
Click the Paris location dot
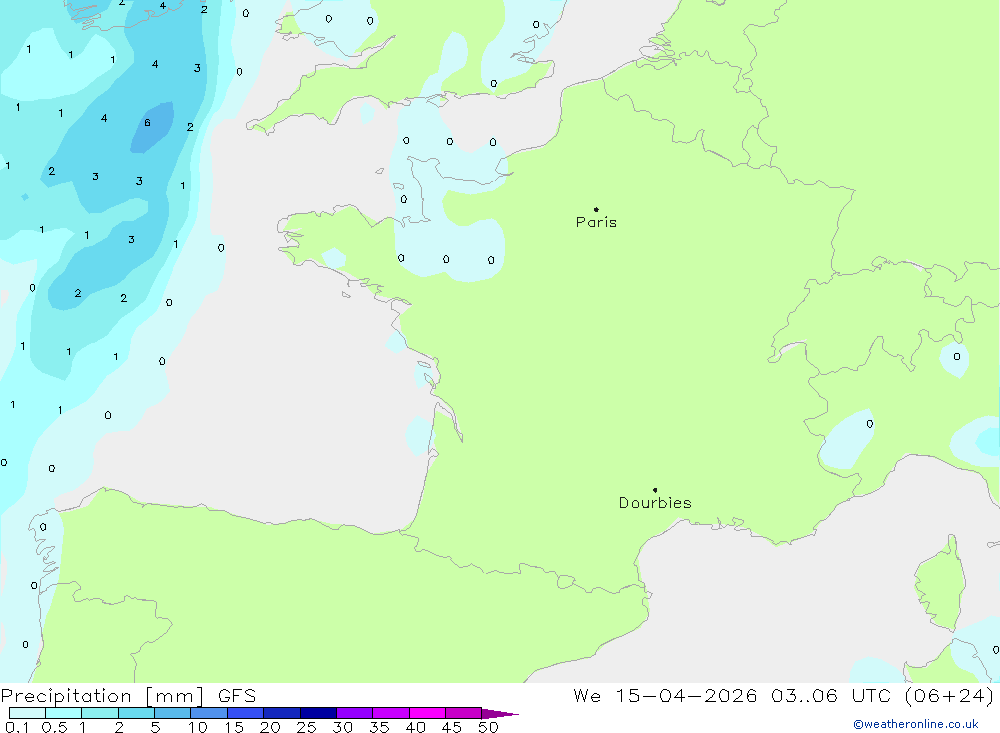point(596,209)
